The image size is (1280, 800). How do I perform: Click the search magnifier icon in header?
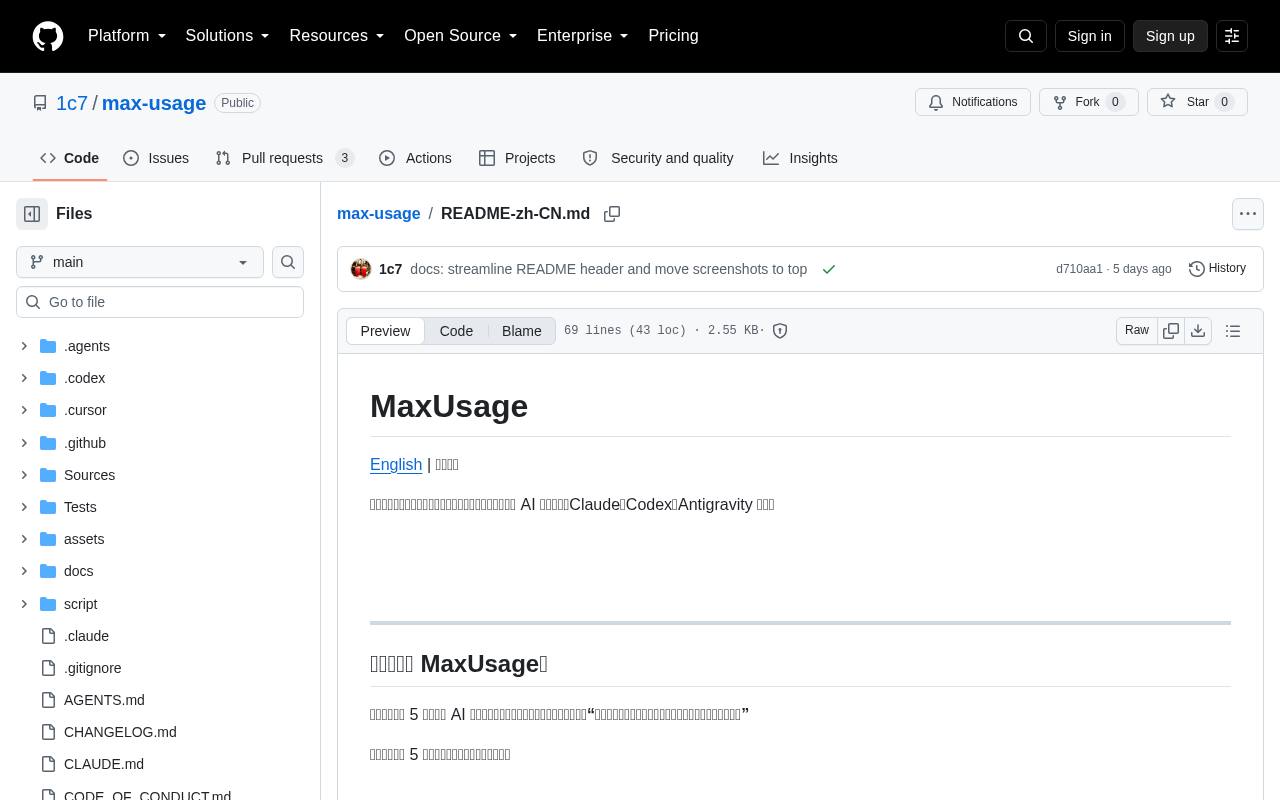click(1026, 36)
